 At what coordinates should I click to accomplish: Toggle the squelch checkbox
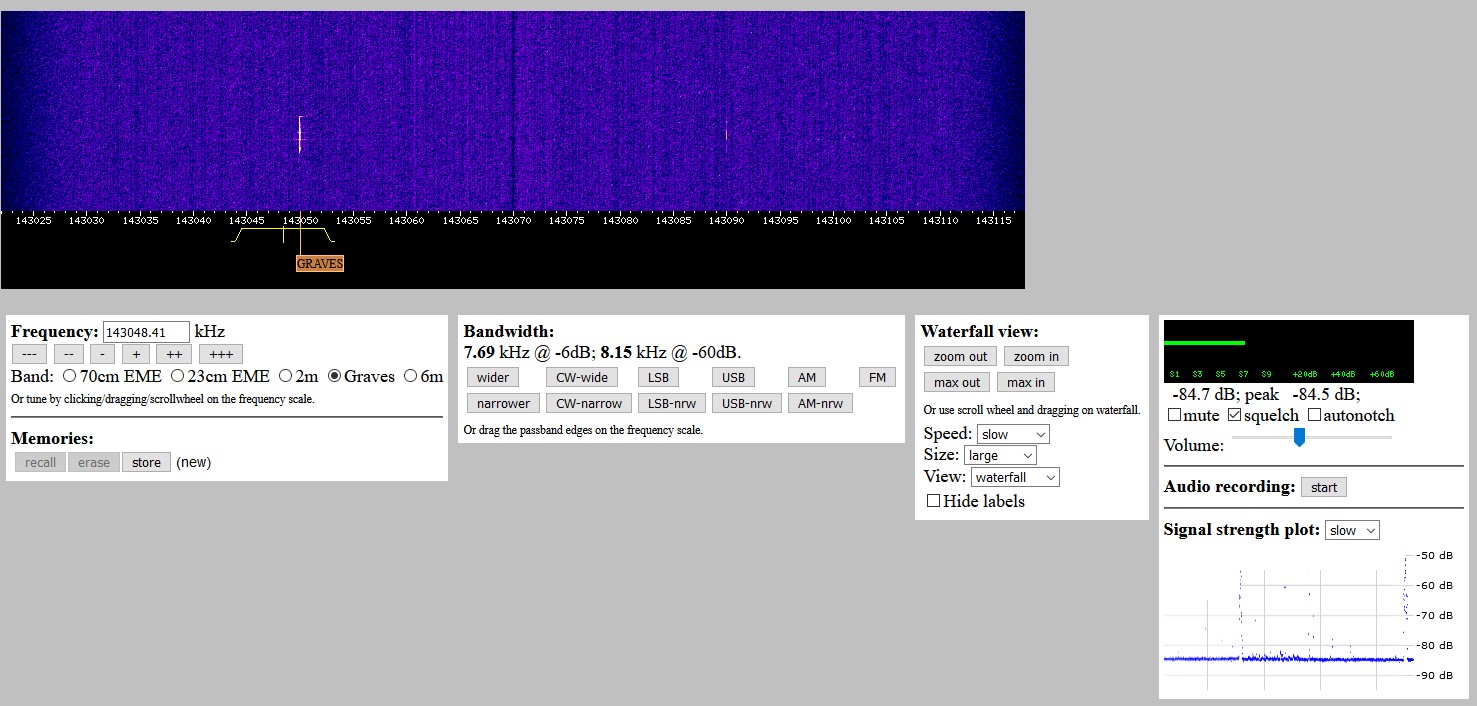(1234, 415)
